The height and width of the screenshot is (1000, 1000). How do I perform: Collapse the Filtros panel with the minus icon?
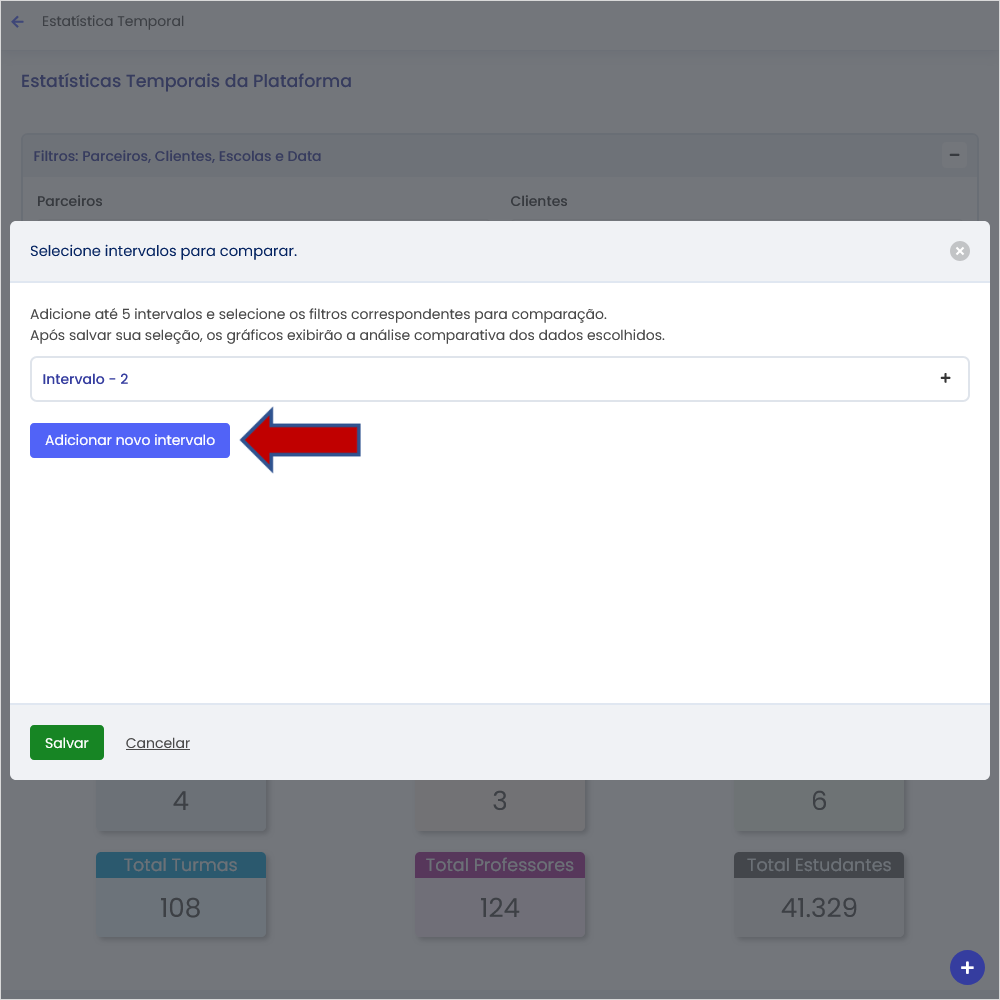[954, 156]
